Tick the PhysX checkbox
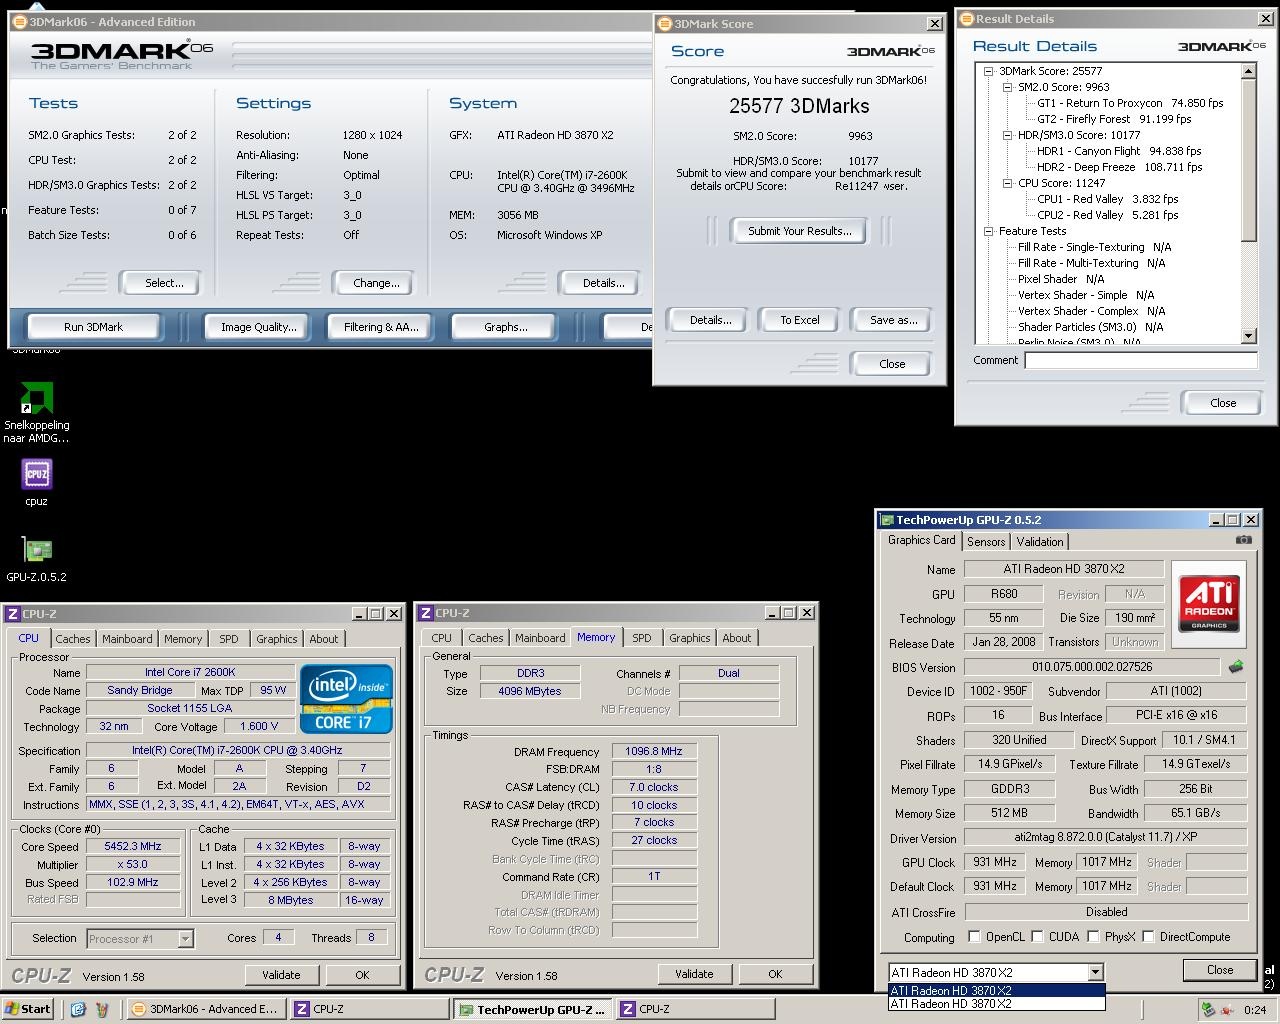The width and height of the screenshot is (1280, 1024). (x=1093, y=937)
